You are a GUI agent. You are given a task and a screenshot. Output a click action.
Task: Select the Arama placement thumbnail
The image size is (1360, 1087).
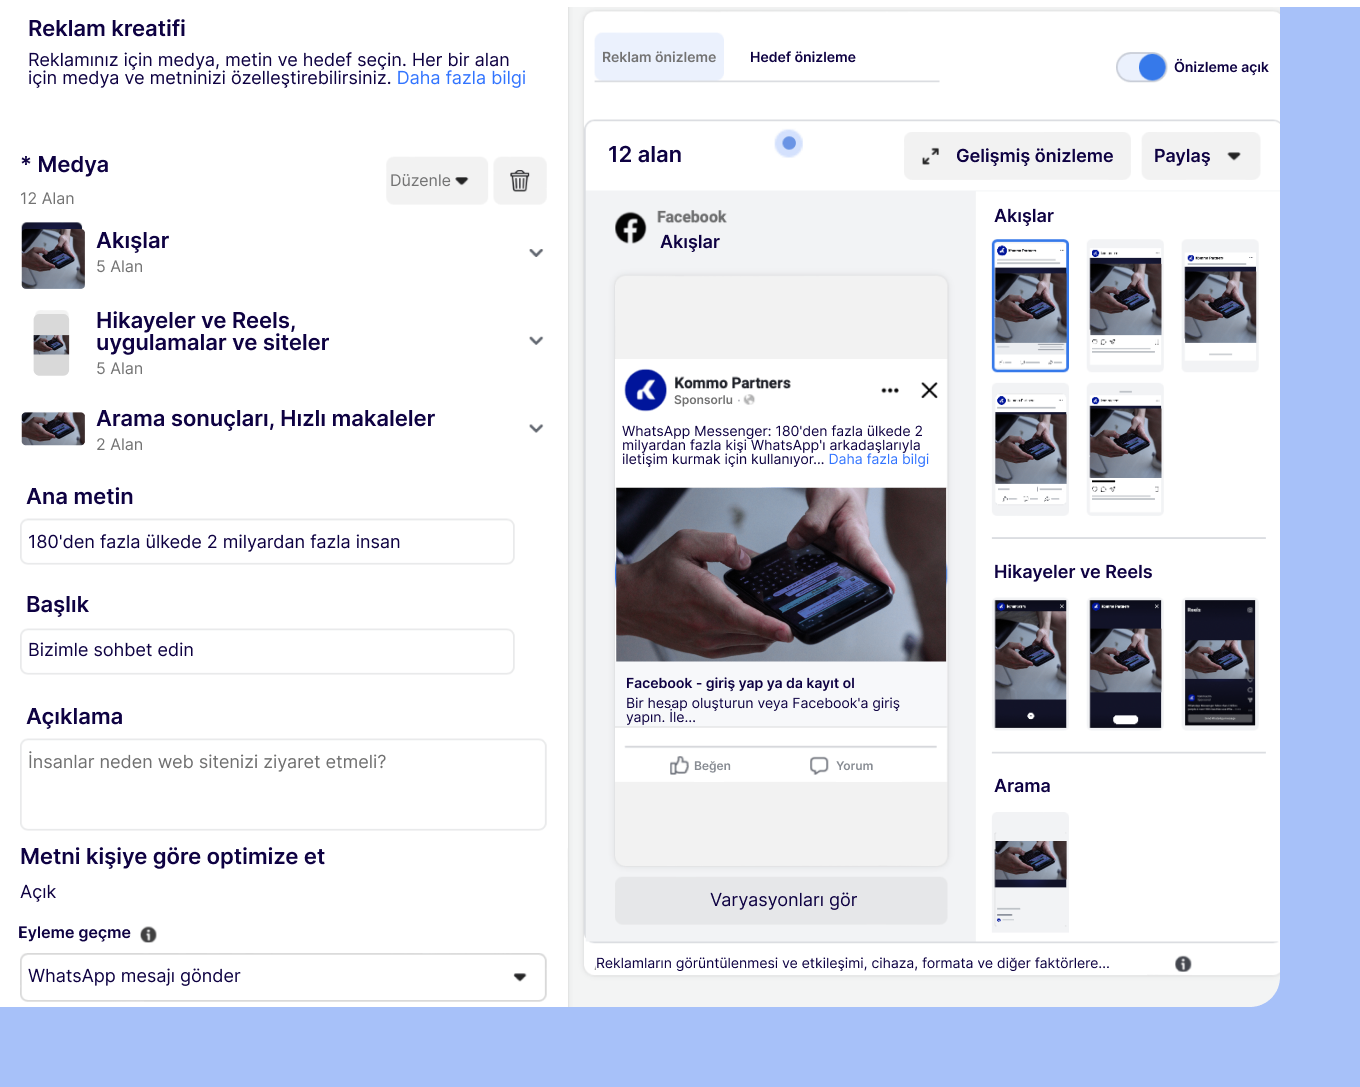pyautogui.click(x=1030, y=872)
